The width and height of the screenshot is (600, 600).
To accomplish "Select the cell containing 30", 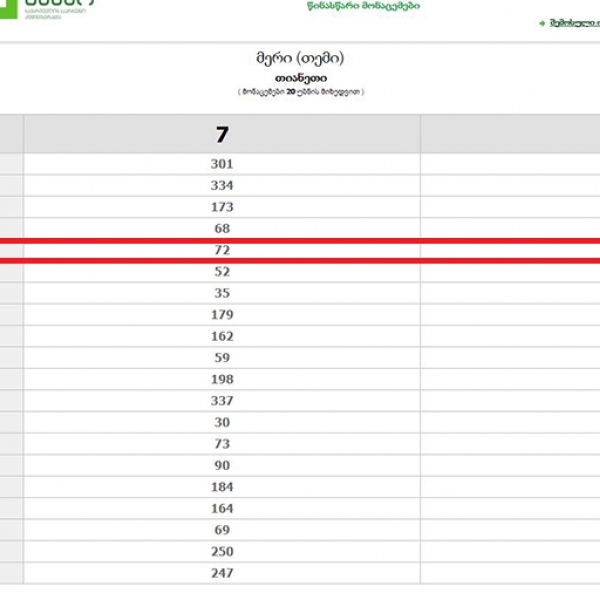I will point(222,423).
